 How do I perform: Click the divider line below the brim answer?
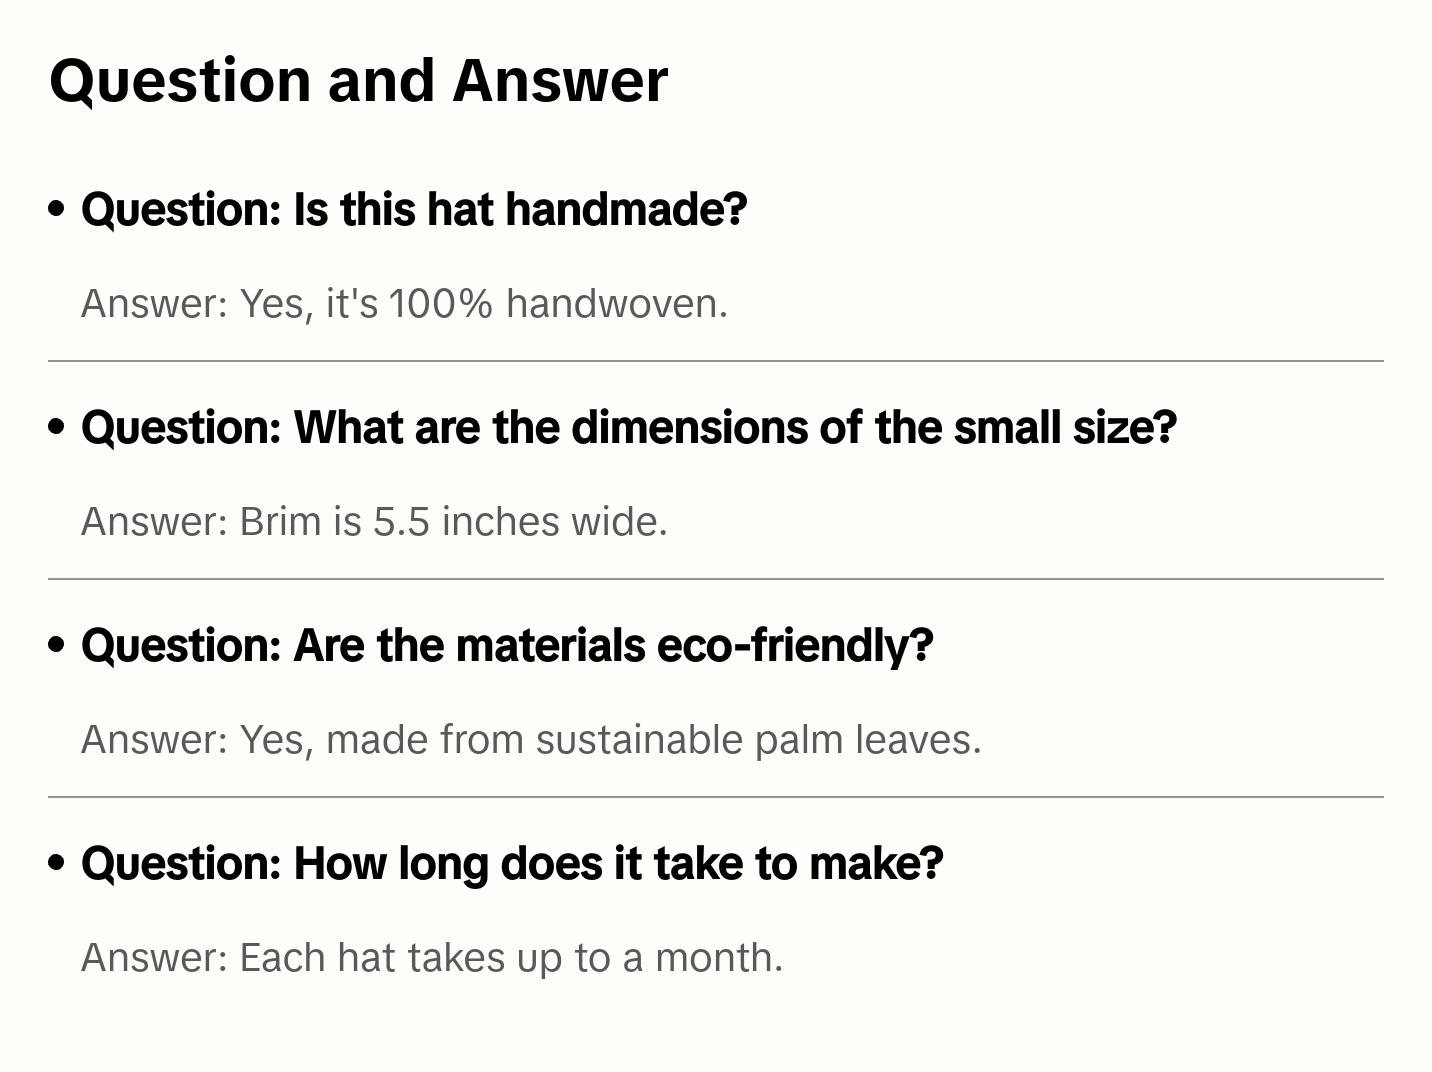pos(716,579)
